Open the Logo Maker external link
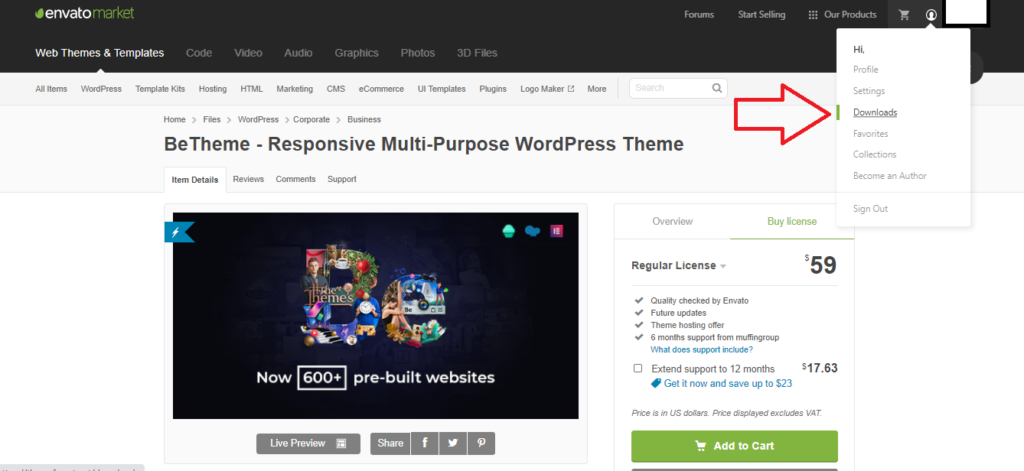The height and width of the screenshot is (471, 1024). (547, 89)
